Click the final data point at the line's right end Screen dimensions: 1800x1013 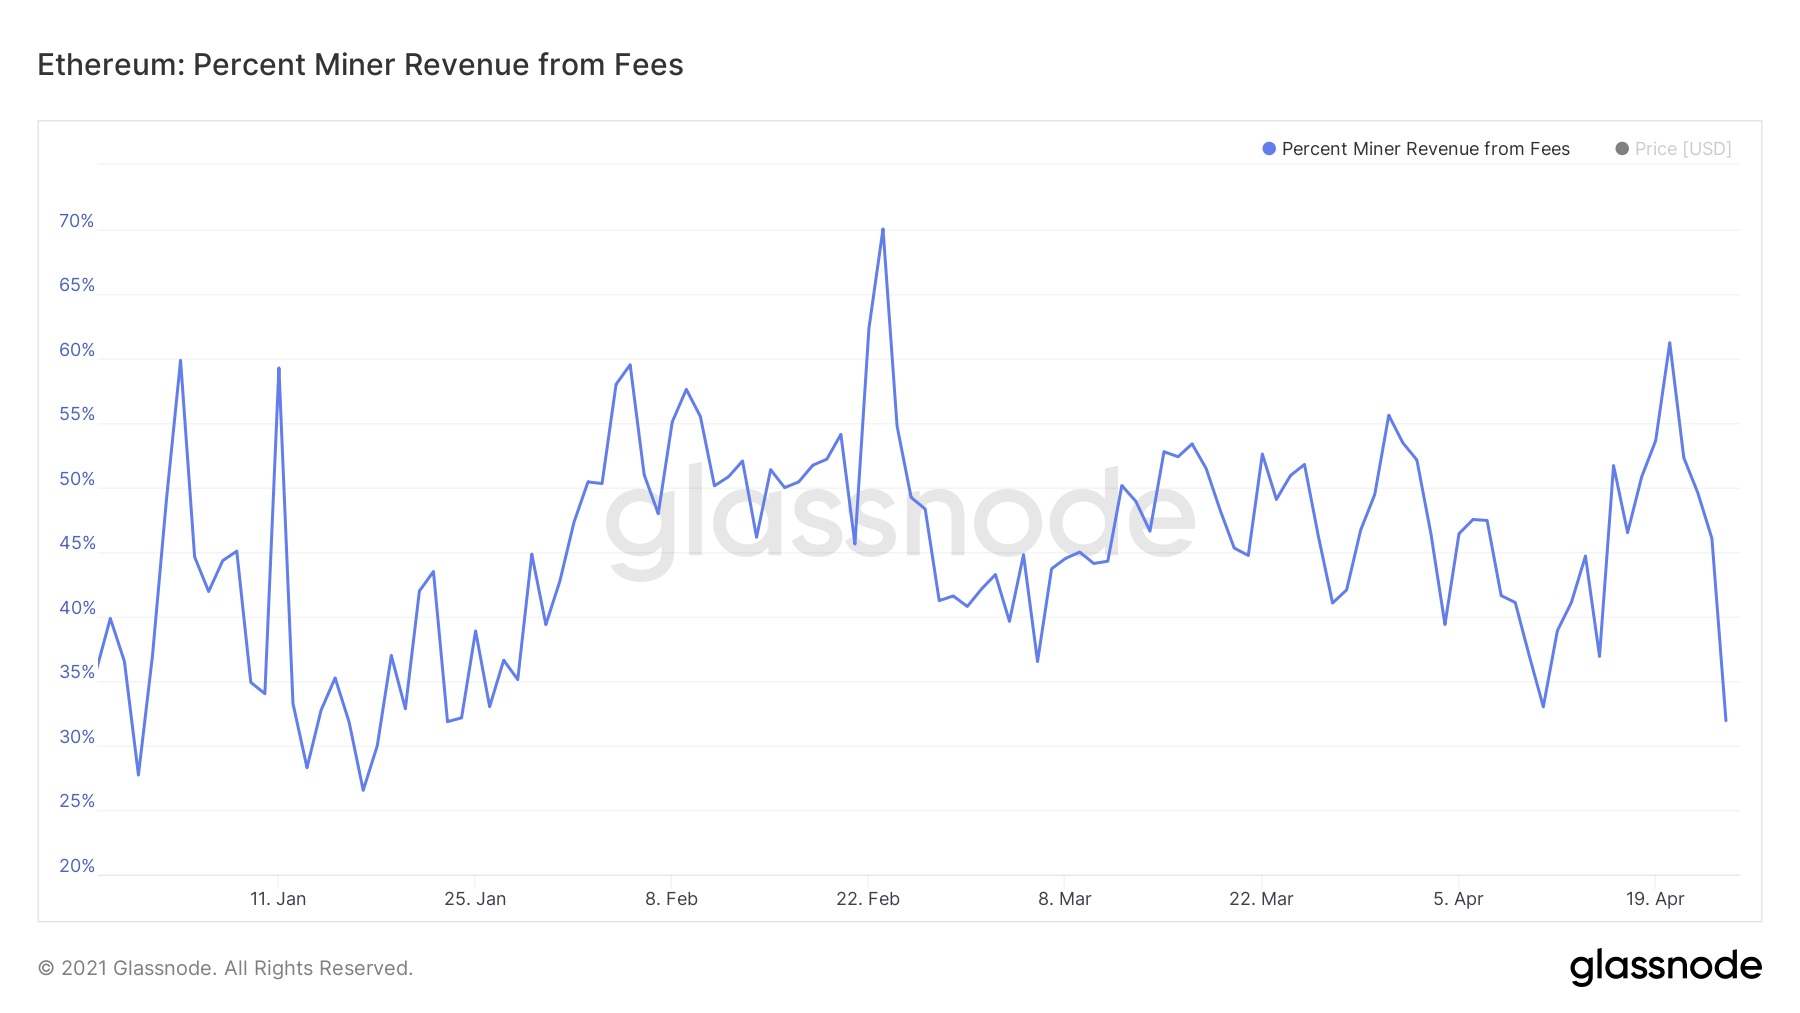tap(1725, 720)
